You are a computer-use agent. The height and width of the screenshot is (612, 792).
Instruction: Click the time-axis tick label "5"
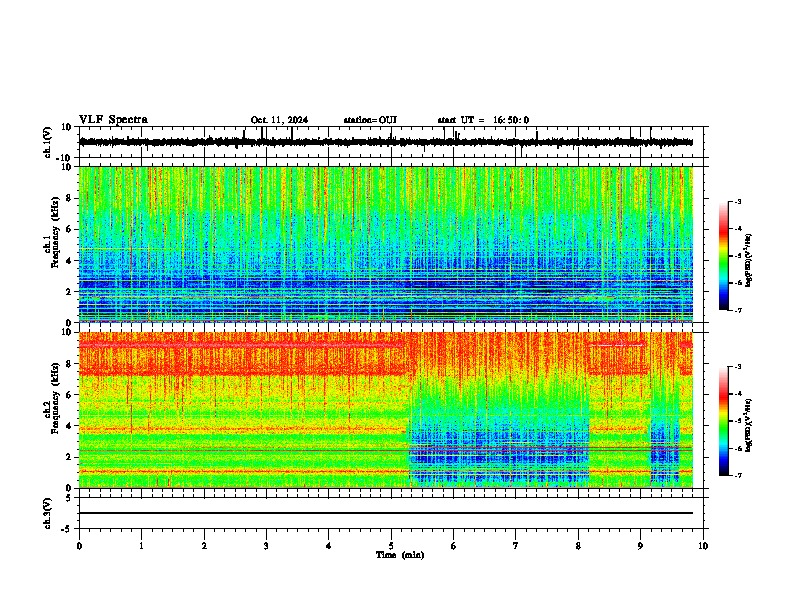pos(391,546)
